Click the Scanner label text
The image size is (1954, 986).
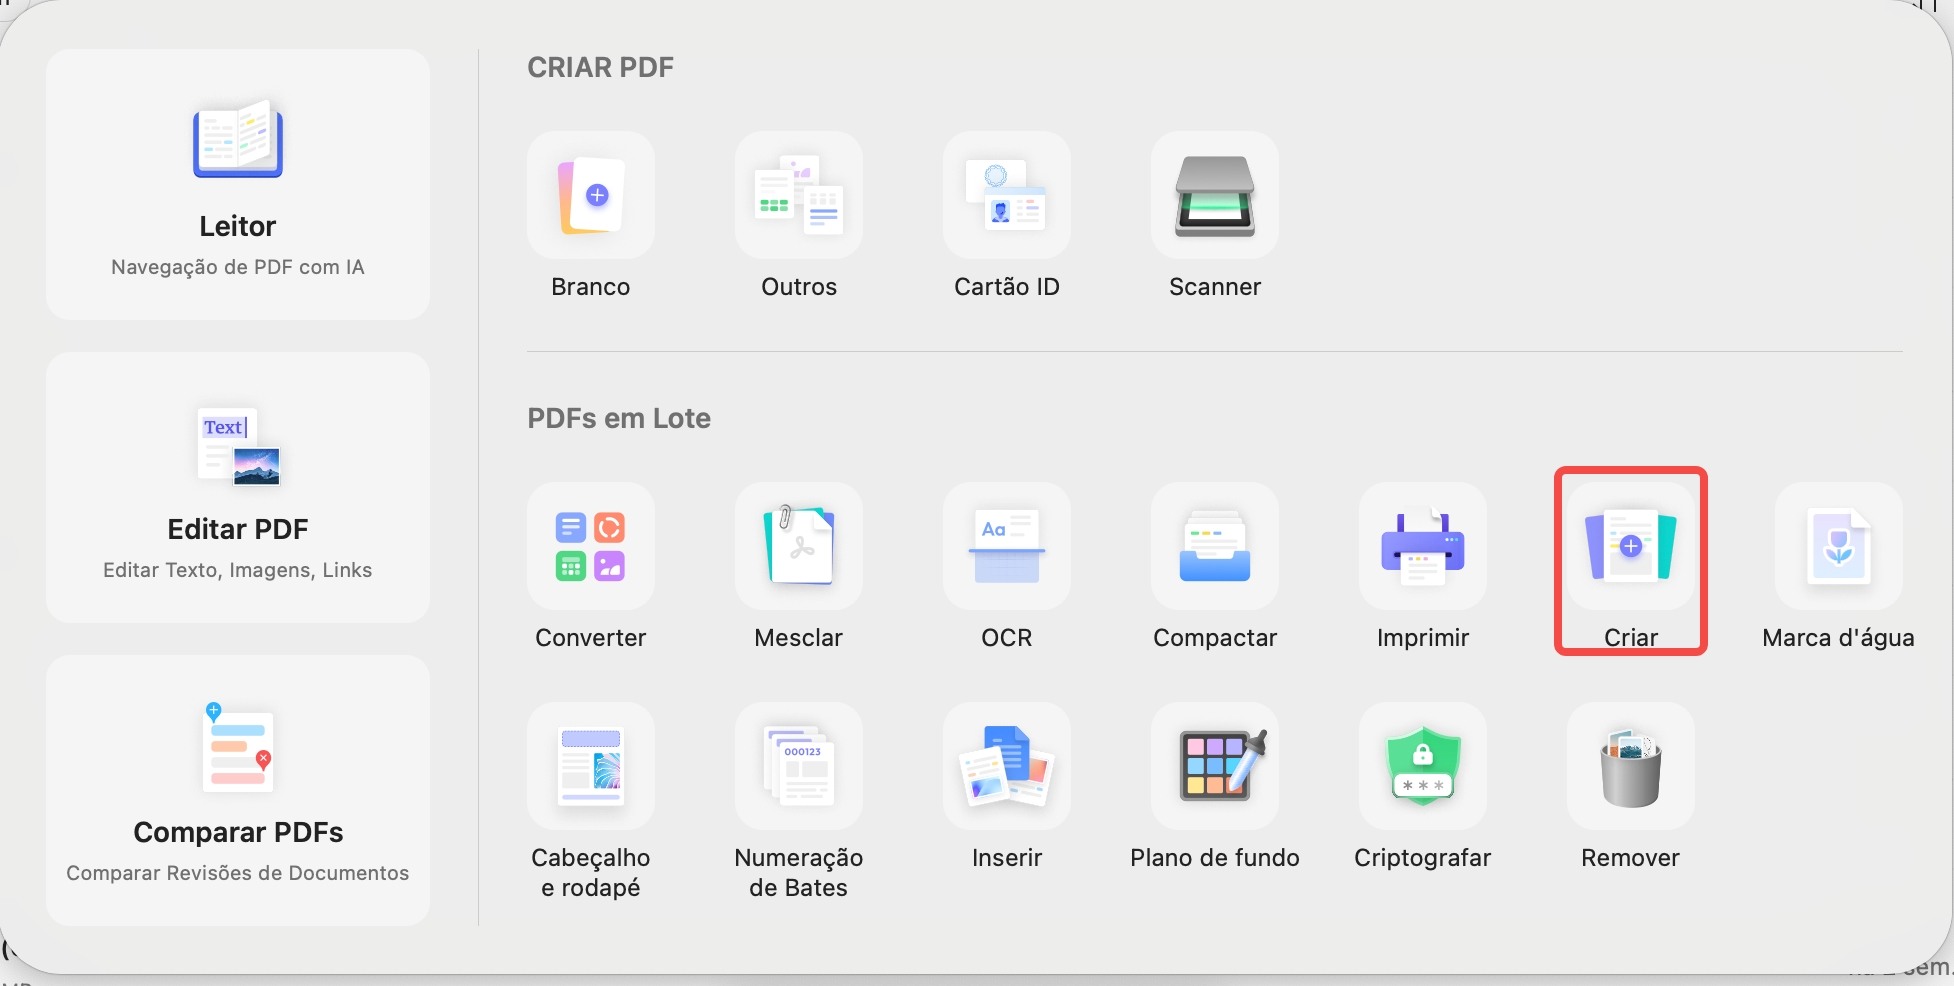(1215, 287)
